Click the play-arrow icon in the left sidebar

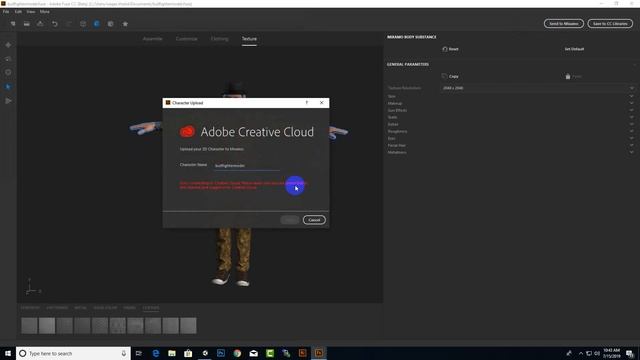click(8, 101)
